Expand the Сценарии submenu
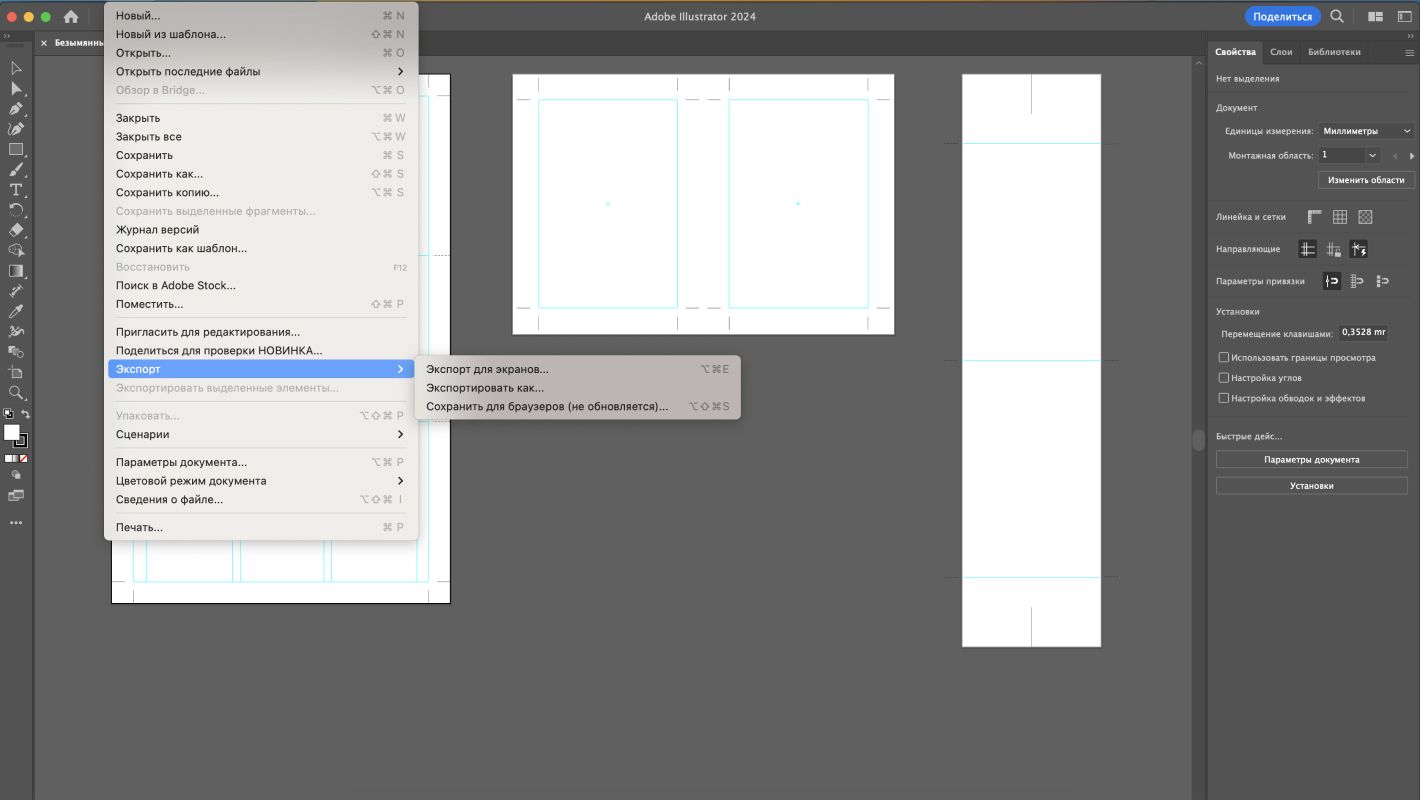The height and width of the screenshot is (800, 1420). (x=260, y=434)
